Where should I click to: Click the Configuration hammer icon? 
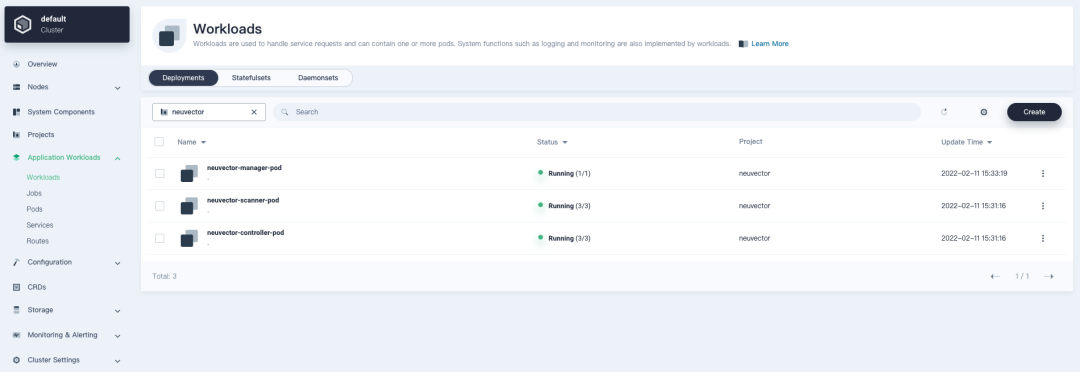coord(17,262)
